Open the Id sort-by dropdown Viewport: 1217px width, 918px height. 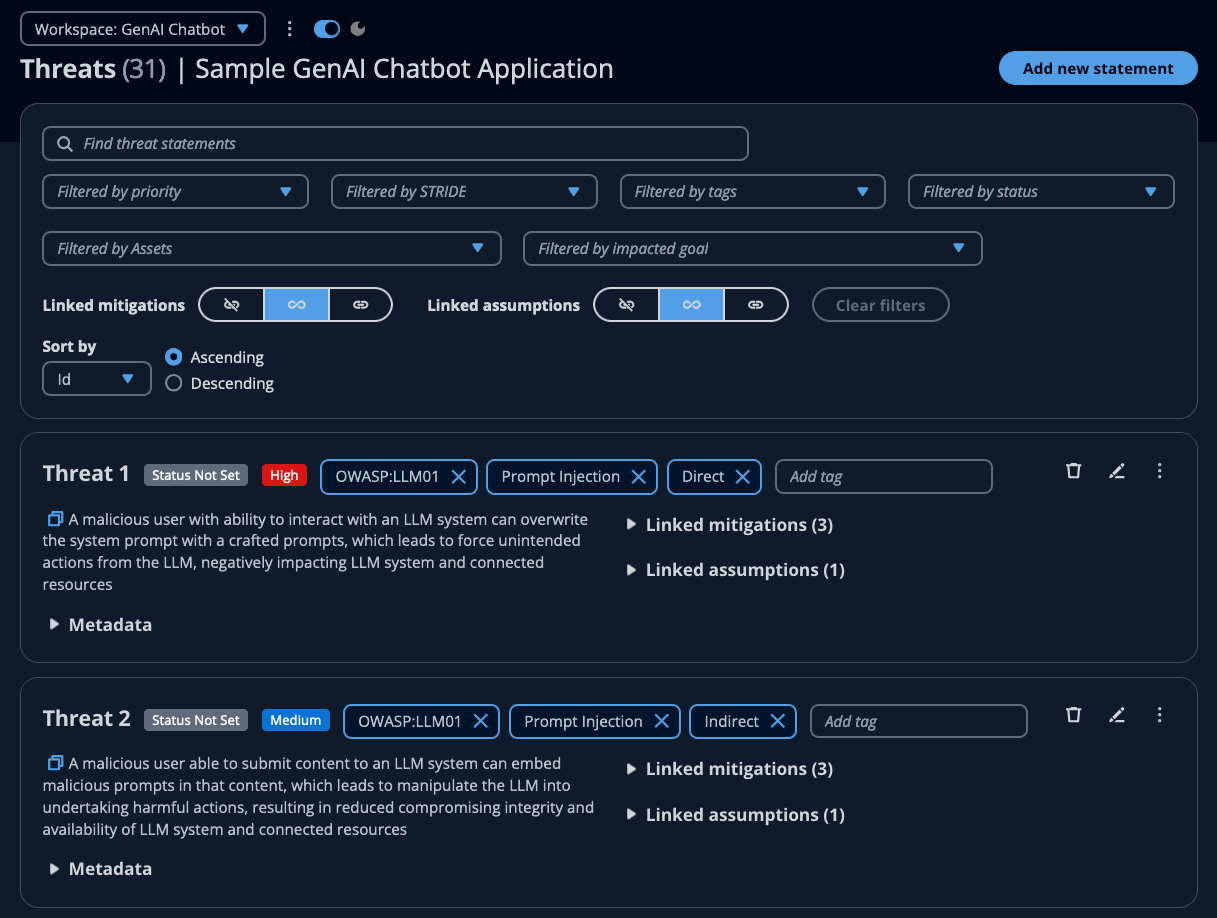[96, 378]
